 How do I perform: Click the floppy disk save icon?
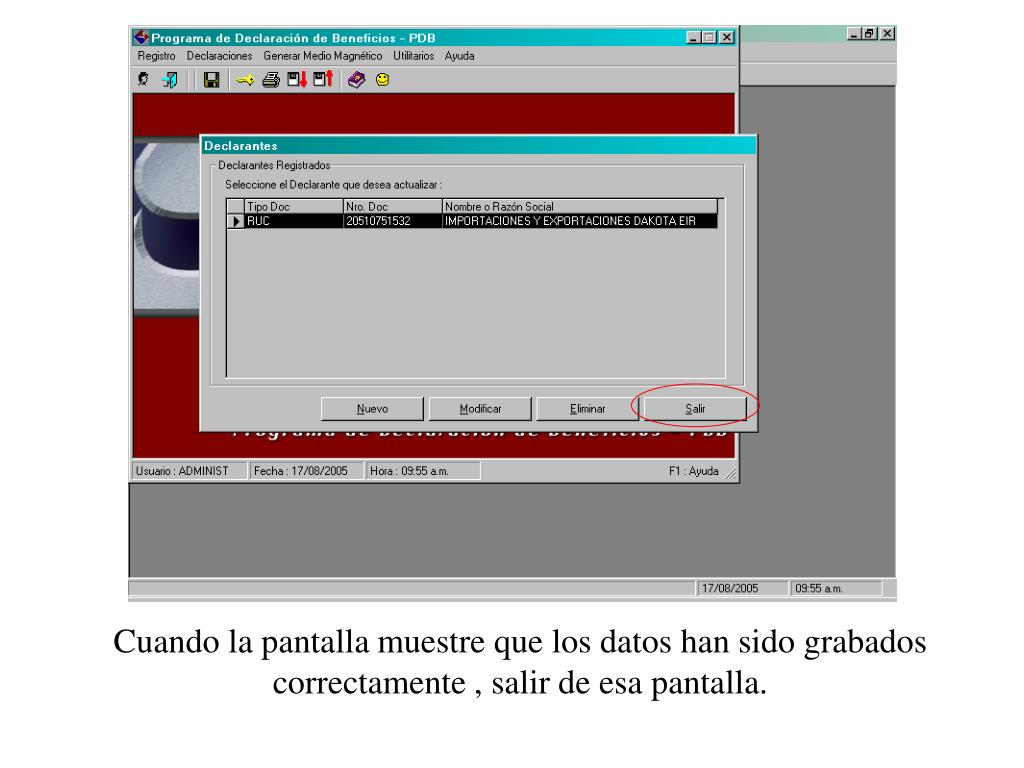coord(211,80)
